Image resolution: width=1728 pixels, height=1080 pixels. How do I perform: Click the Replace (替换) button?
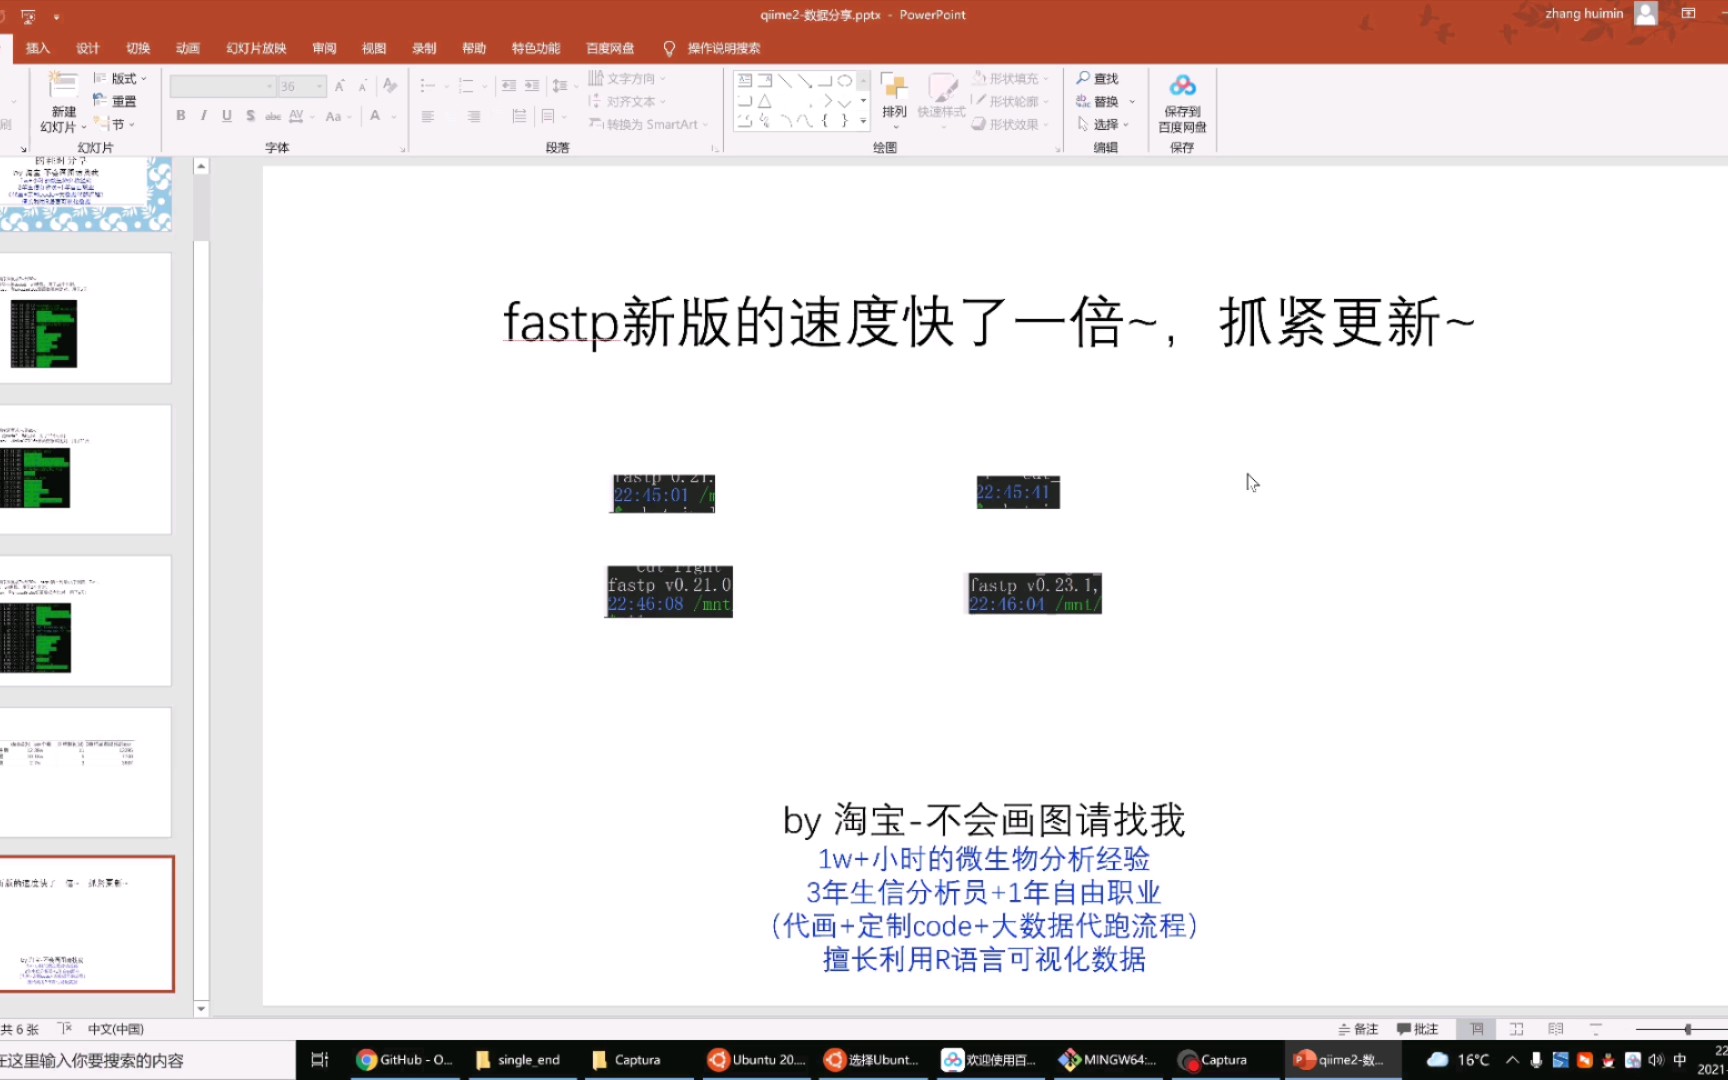[1098, 101]
